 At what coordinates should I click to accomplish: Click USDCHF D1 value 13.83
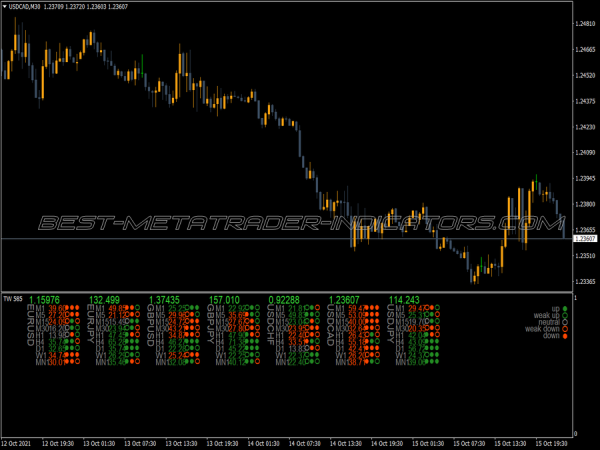(x=297, y=349)
